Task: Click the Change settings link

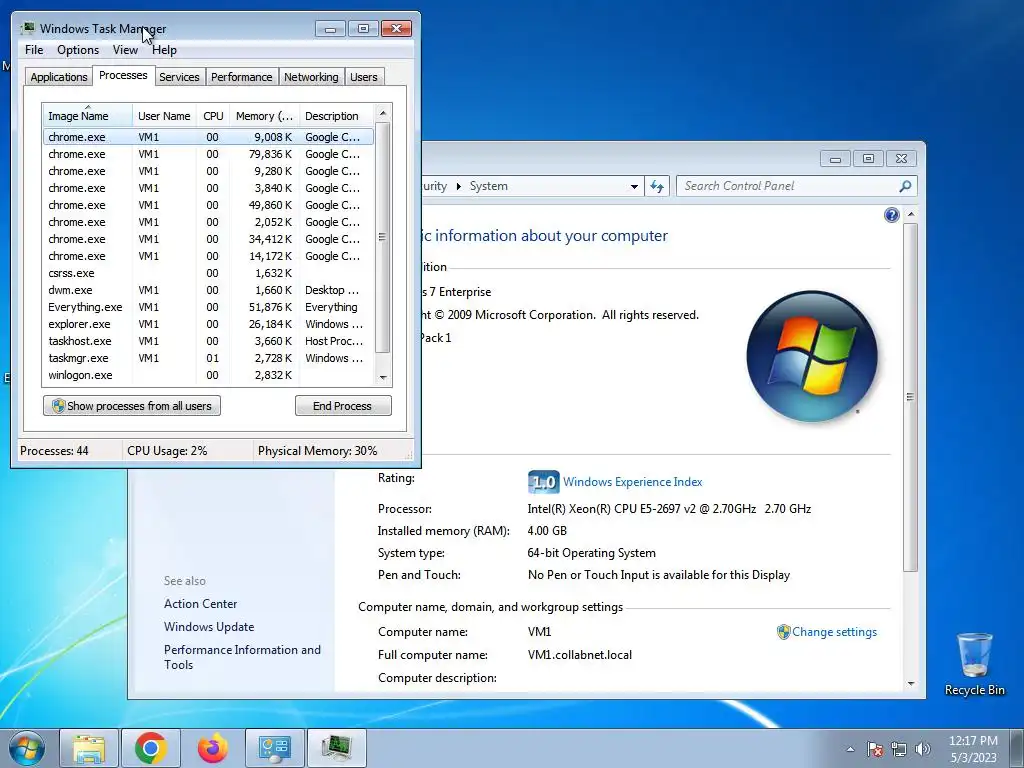Action: click(834, 632)
